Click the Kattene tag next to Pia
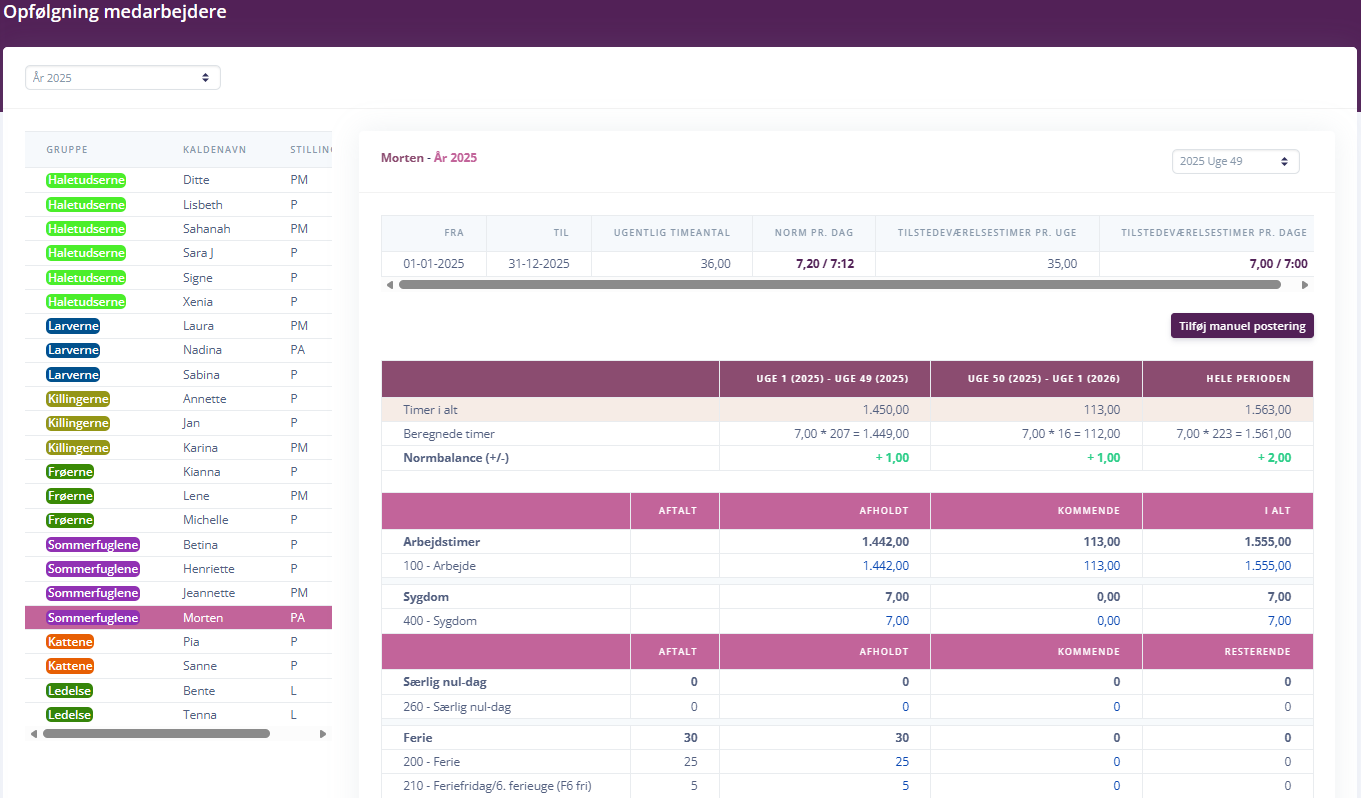This screenshot has height=798, width=1361. tap(70, 642)
